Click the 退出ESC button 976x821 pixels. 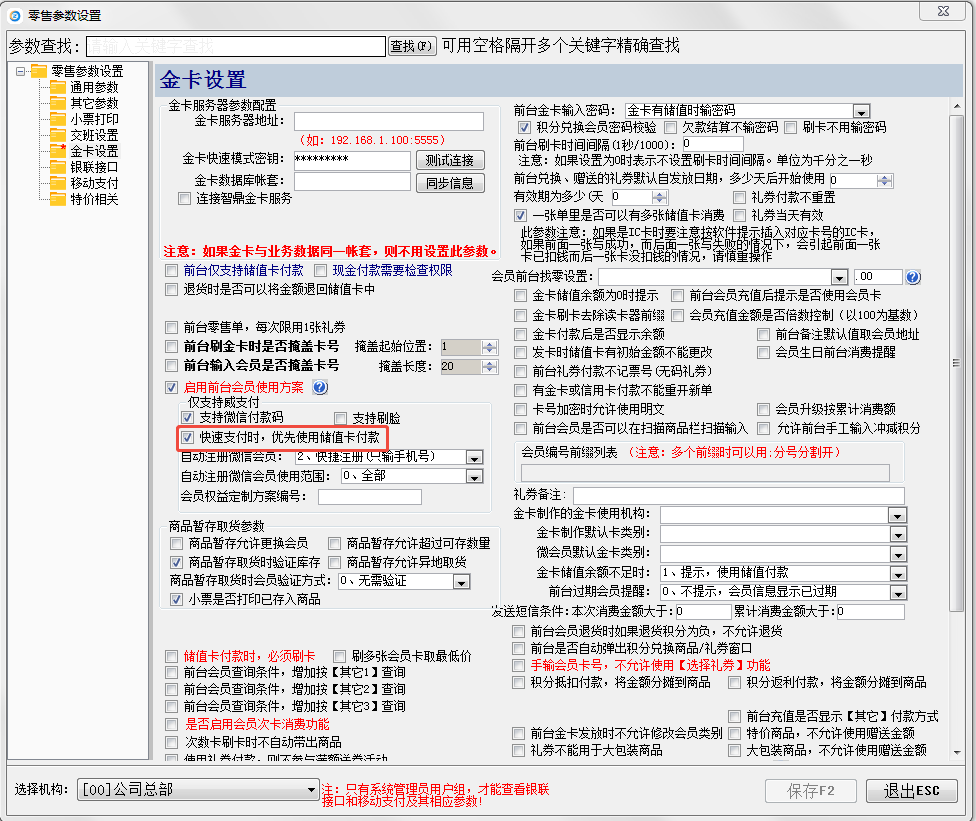pyautogui.click(x=911, y=791)
